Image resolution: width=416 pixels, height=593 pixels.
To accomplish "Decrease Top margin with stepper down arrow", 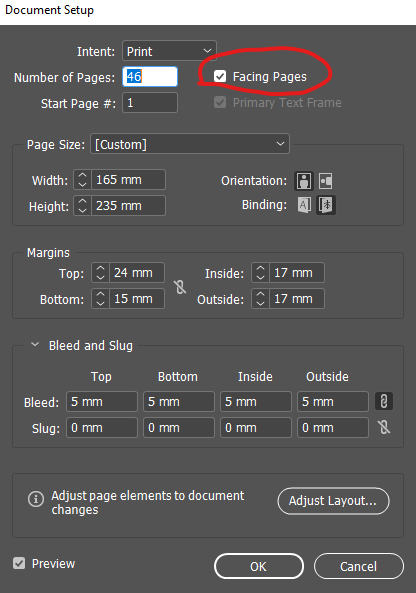I will (x=100, y=277).
